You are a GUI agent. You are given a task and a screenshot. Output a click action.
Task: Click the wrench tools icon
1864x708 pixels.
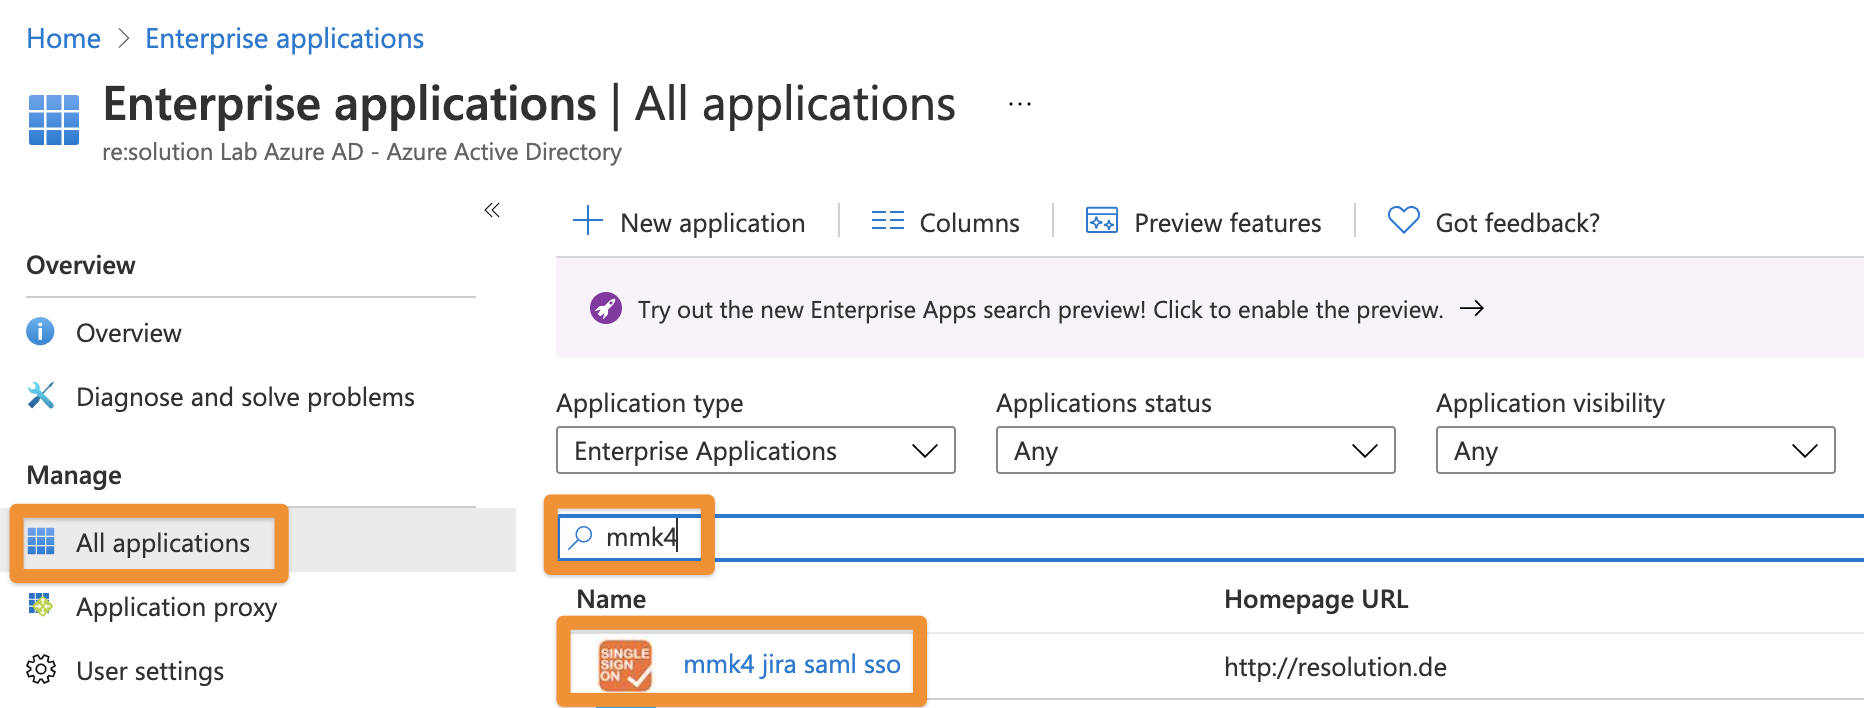point(41,395)
